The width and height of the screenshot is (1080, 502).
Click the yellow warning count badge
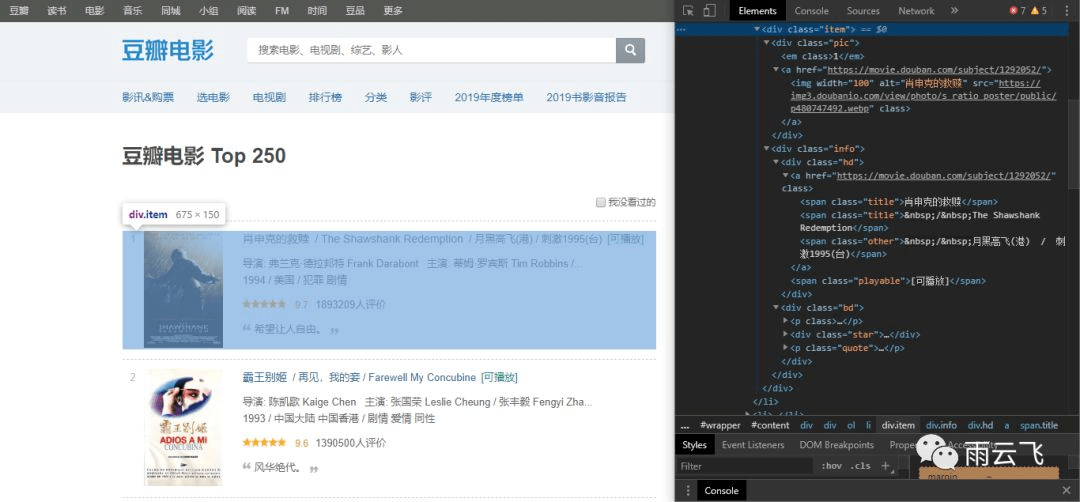(1039, 10)
